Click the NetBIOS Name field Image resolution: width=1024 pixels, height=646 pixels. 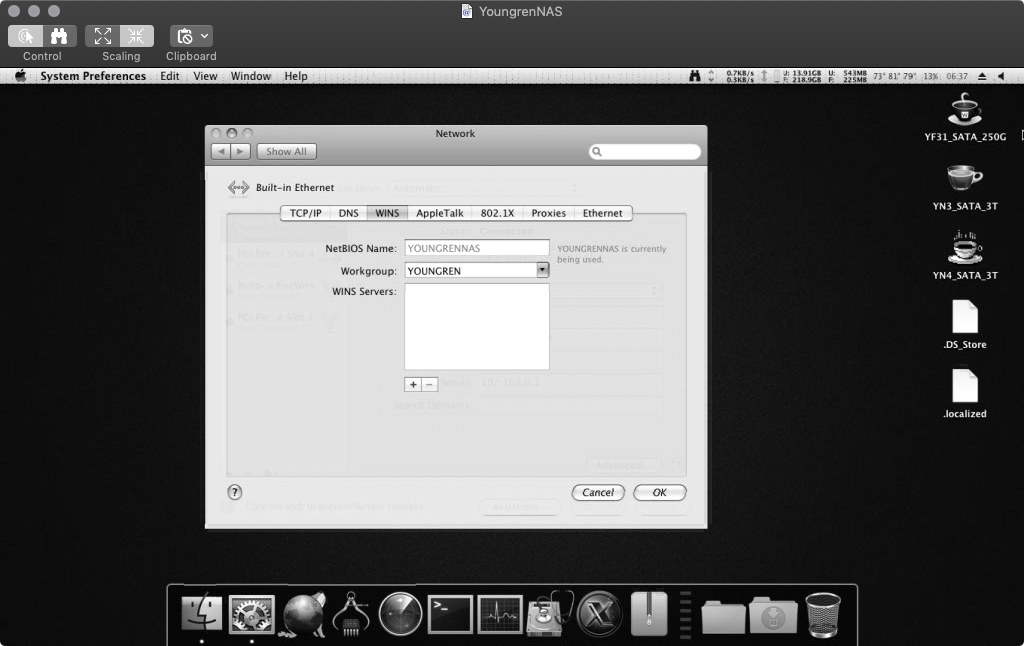[477, 248]
